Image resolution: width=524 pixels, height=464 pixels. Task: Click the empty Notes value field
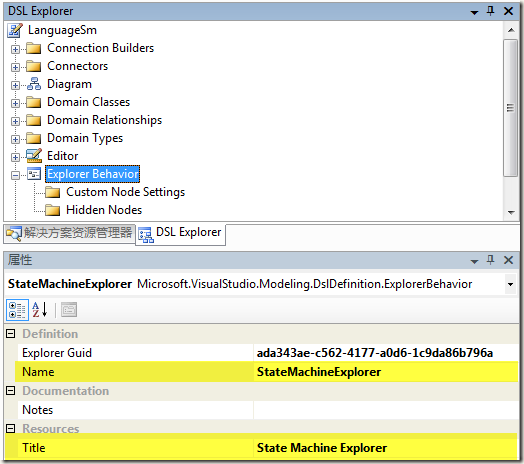[x=386, y=410]
